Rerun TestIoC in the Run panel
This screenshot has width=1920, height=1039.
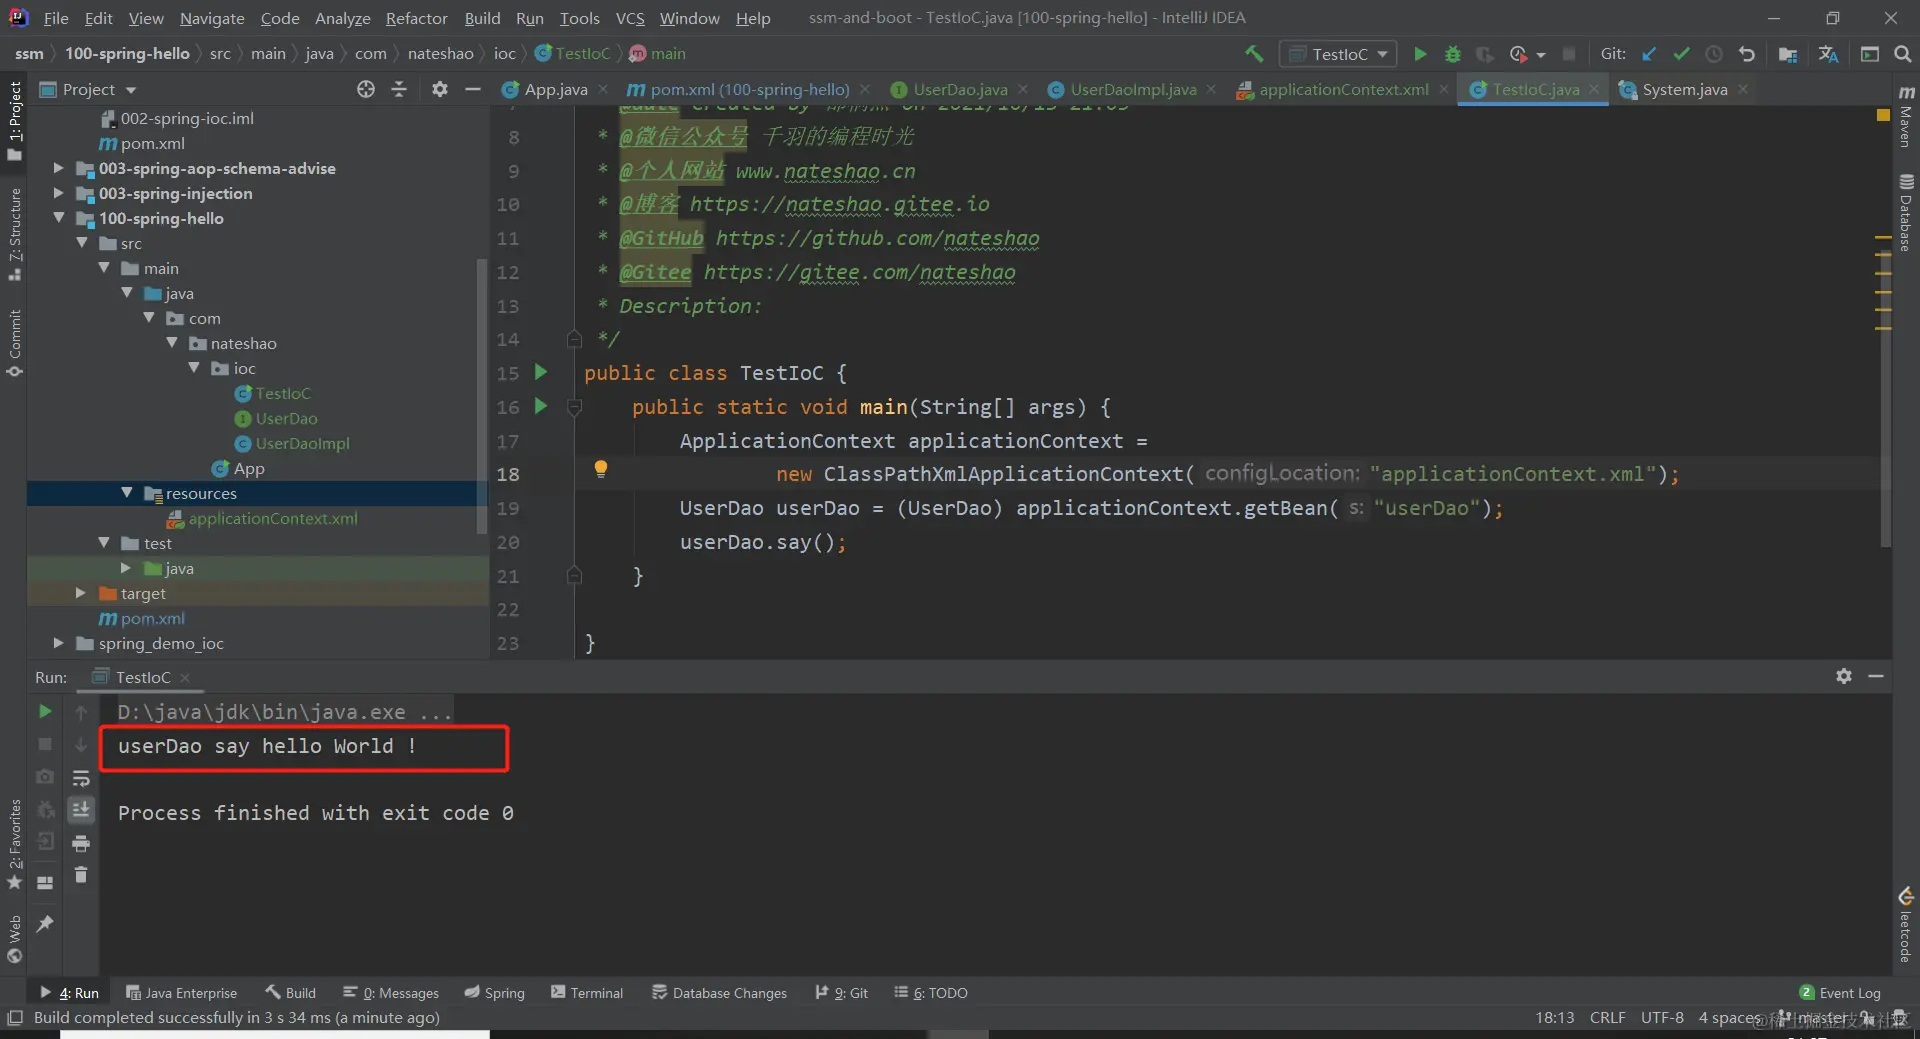45,711
